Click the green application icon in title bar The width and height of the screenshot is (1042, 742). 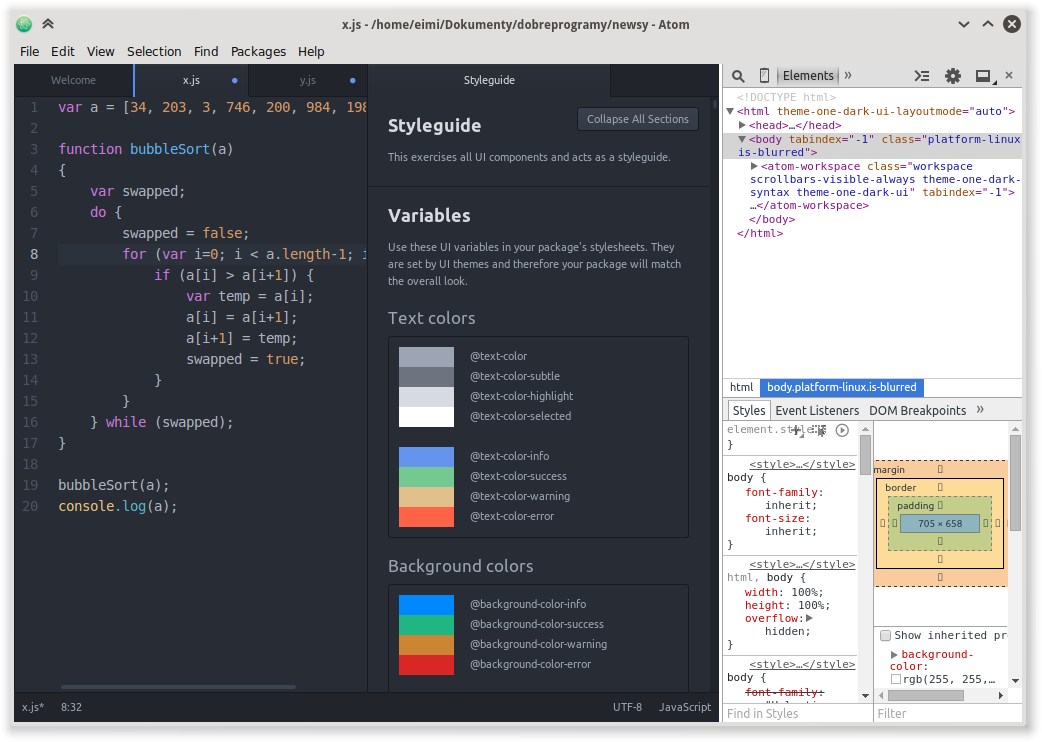point(24,25)
